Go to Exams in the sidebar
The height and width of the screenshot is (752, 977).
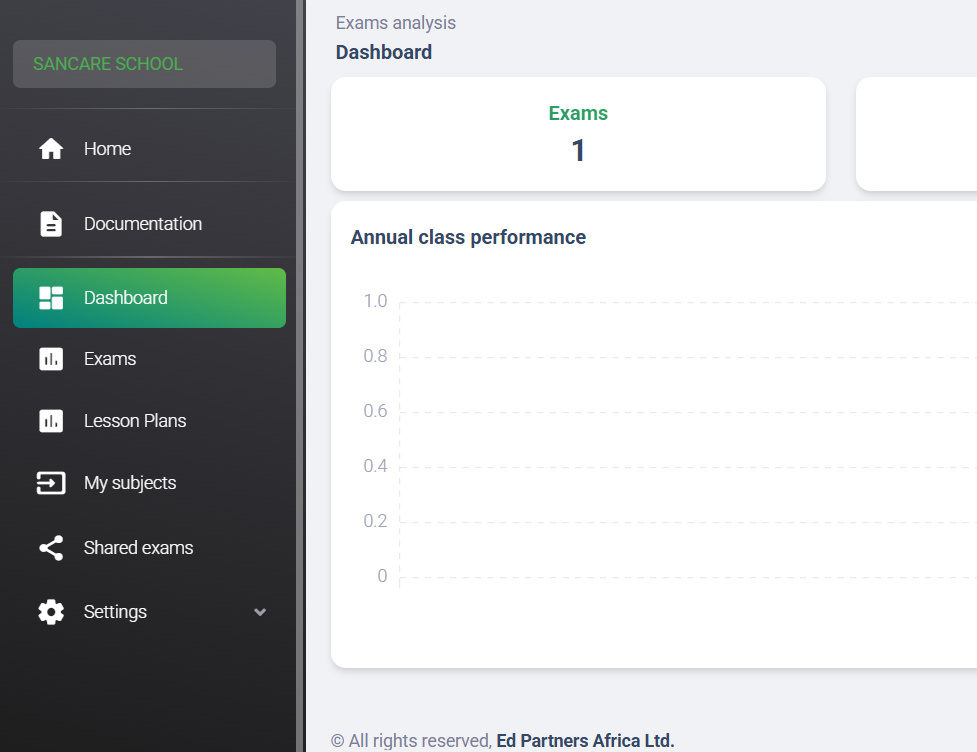(110, 359)
